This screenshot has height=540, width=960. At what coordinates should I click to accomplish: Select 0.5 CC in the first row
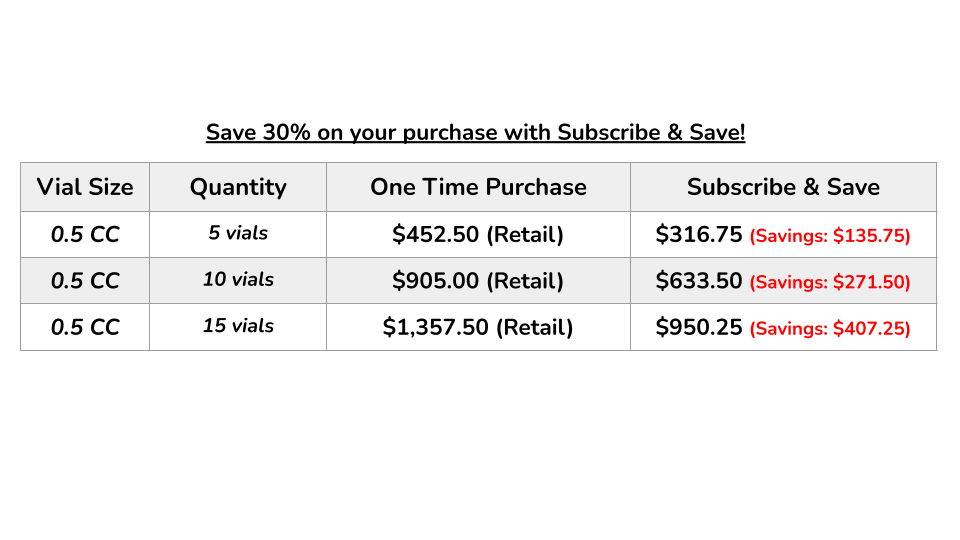coord(85,234)
